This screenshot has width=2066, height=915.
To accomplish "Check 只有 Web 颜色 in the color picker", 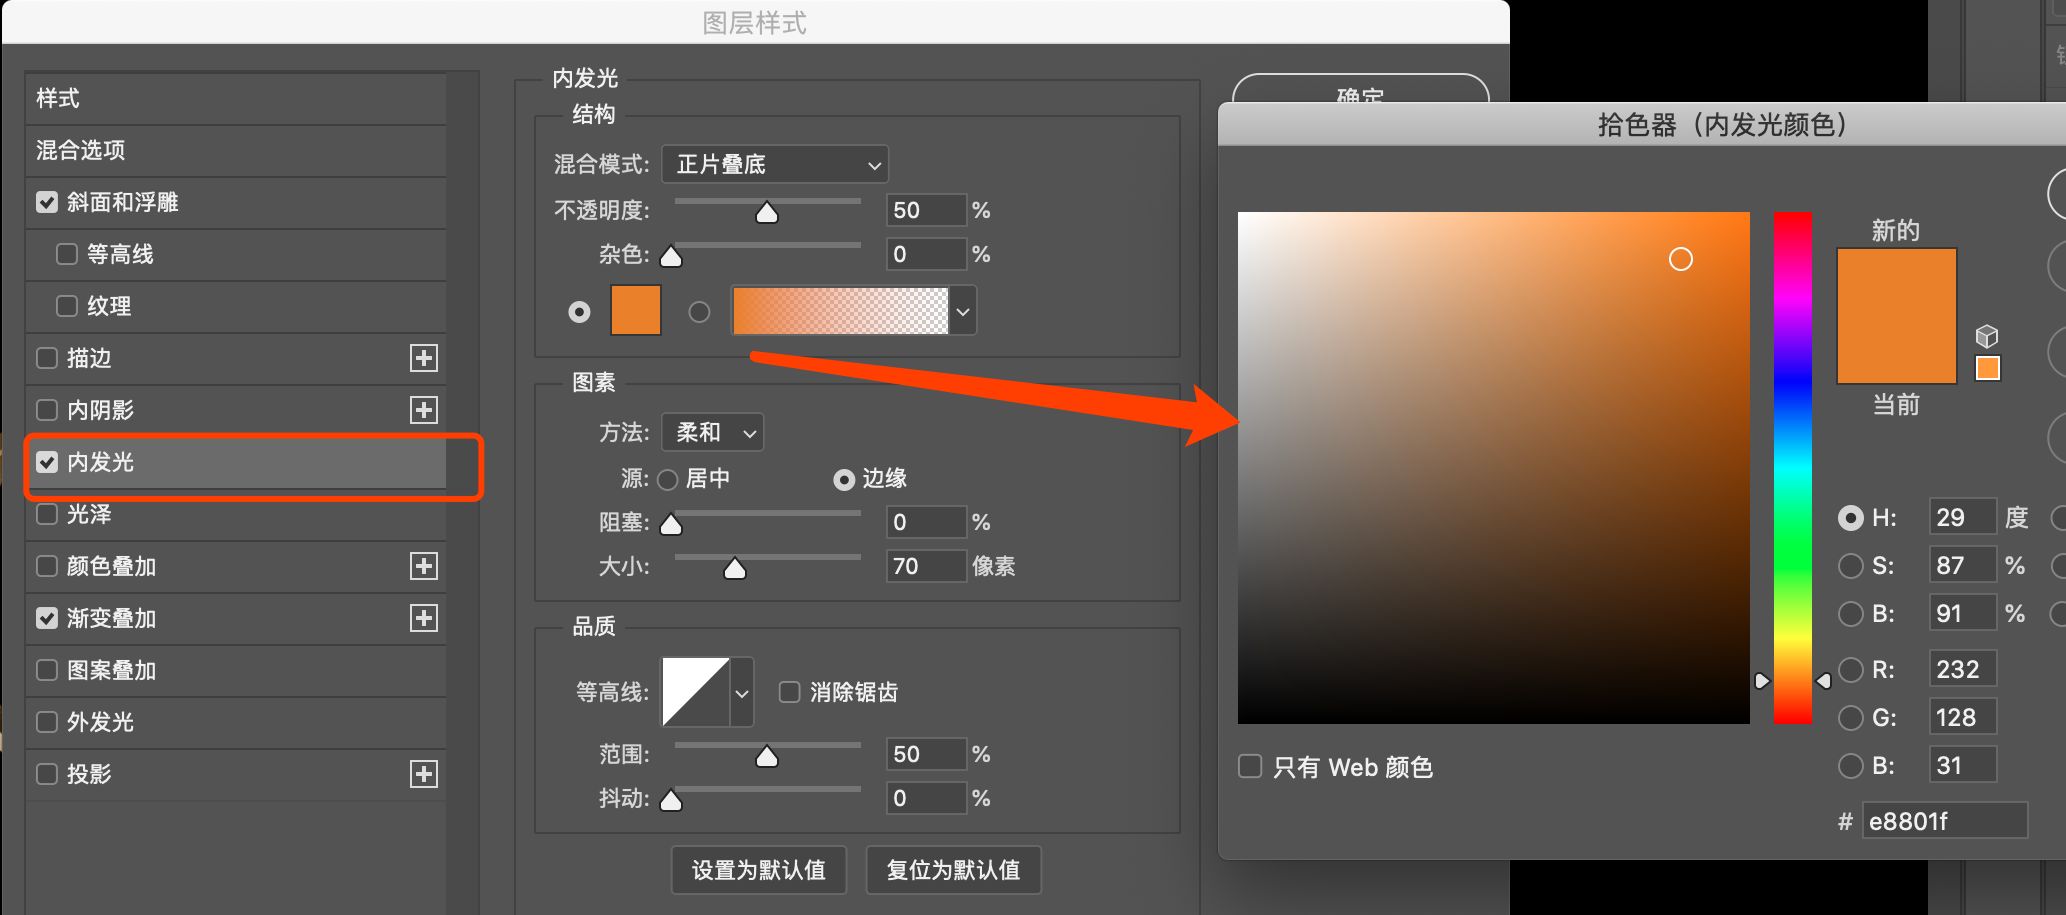I will (x=1250, y=767).
